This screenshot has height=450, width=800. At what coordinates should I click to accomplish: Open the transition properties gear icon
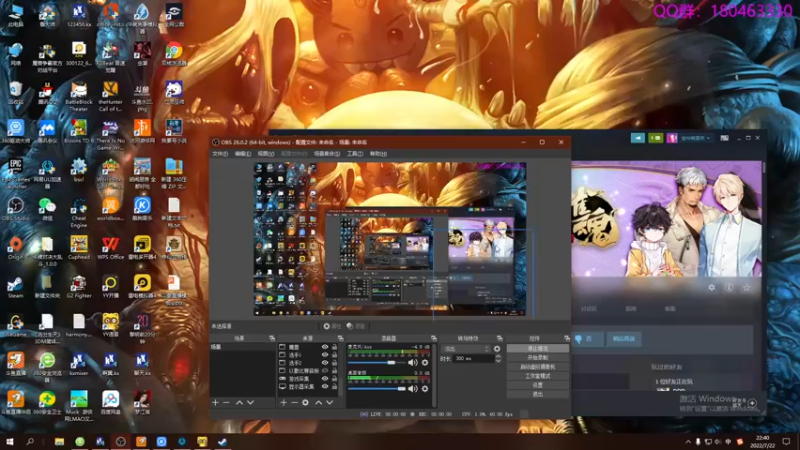point(497,349)
